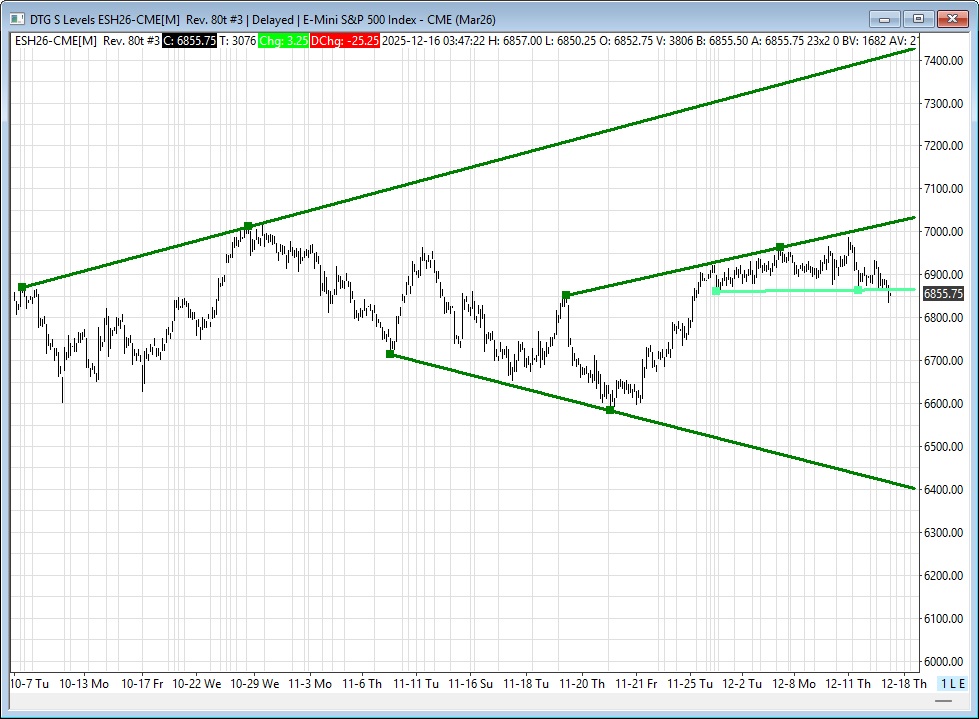Click the 11-11 Tu date on time axis
The width and height of the screenshot is (979, 719).
pyautogui.click(x=416, y=684)
